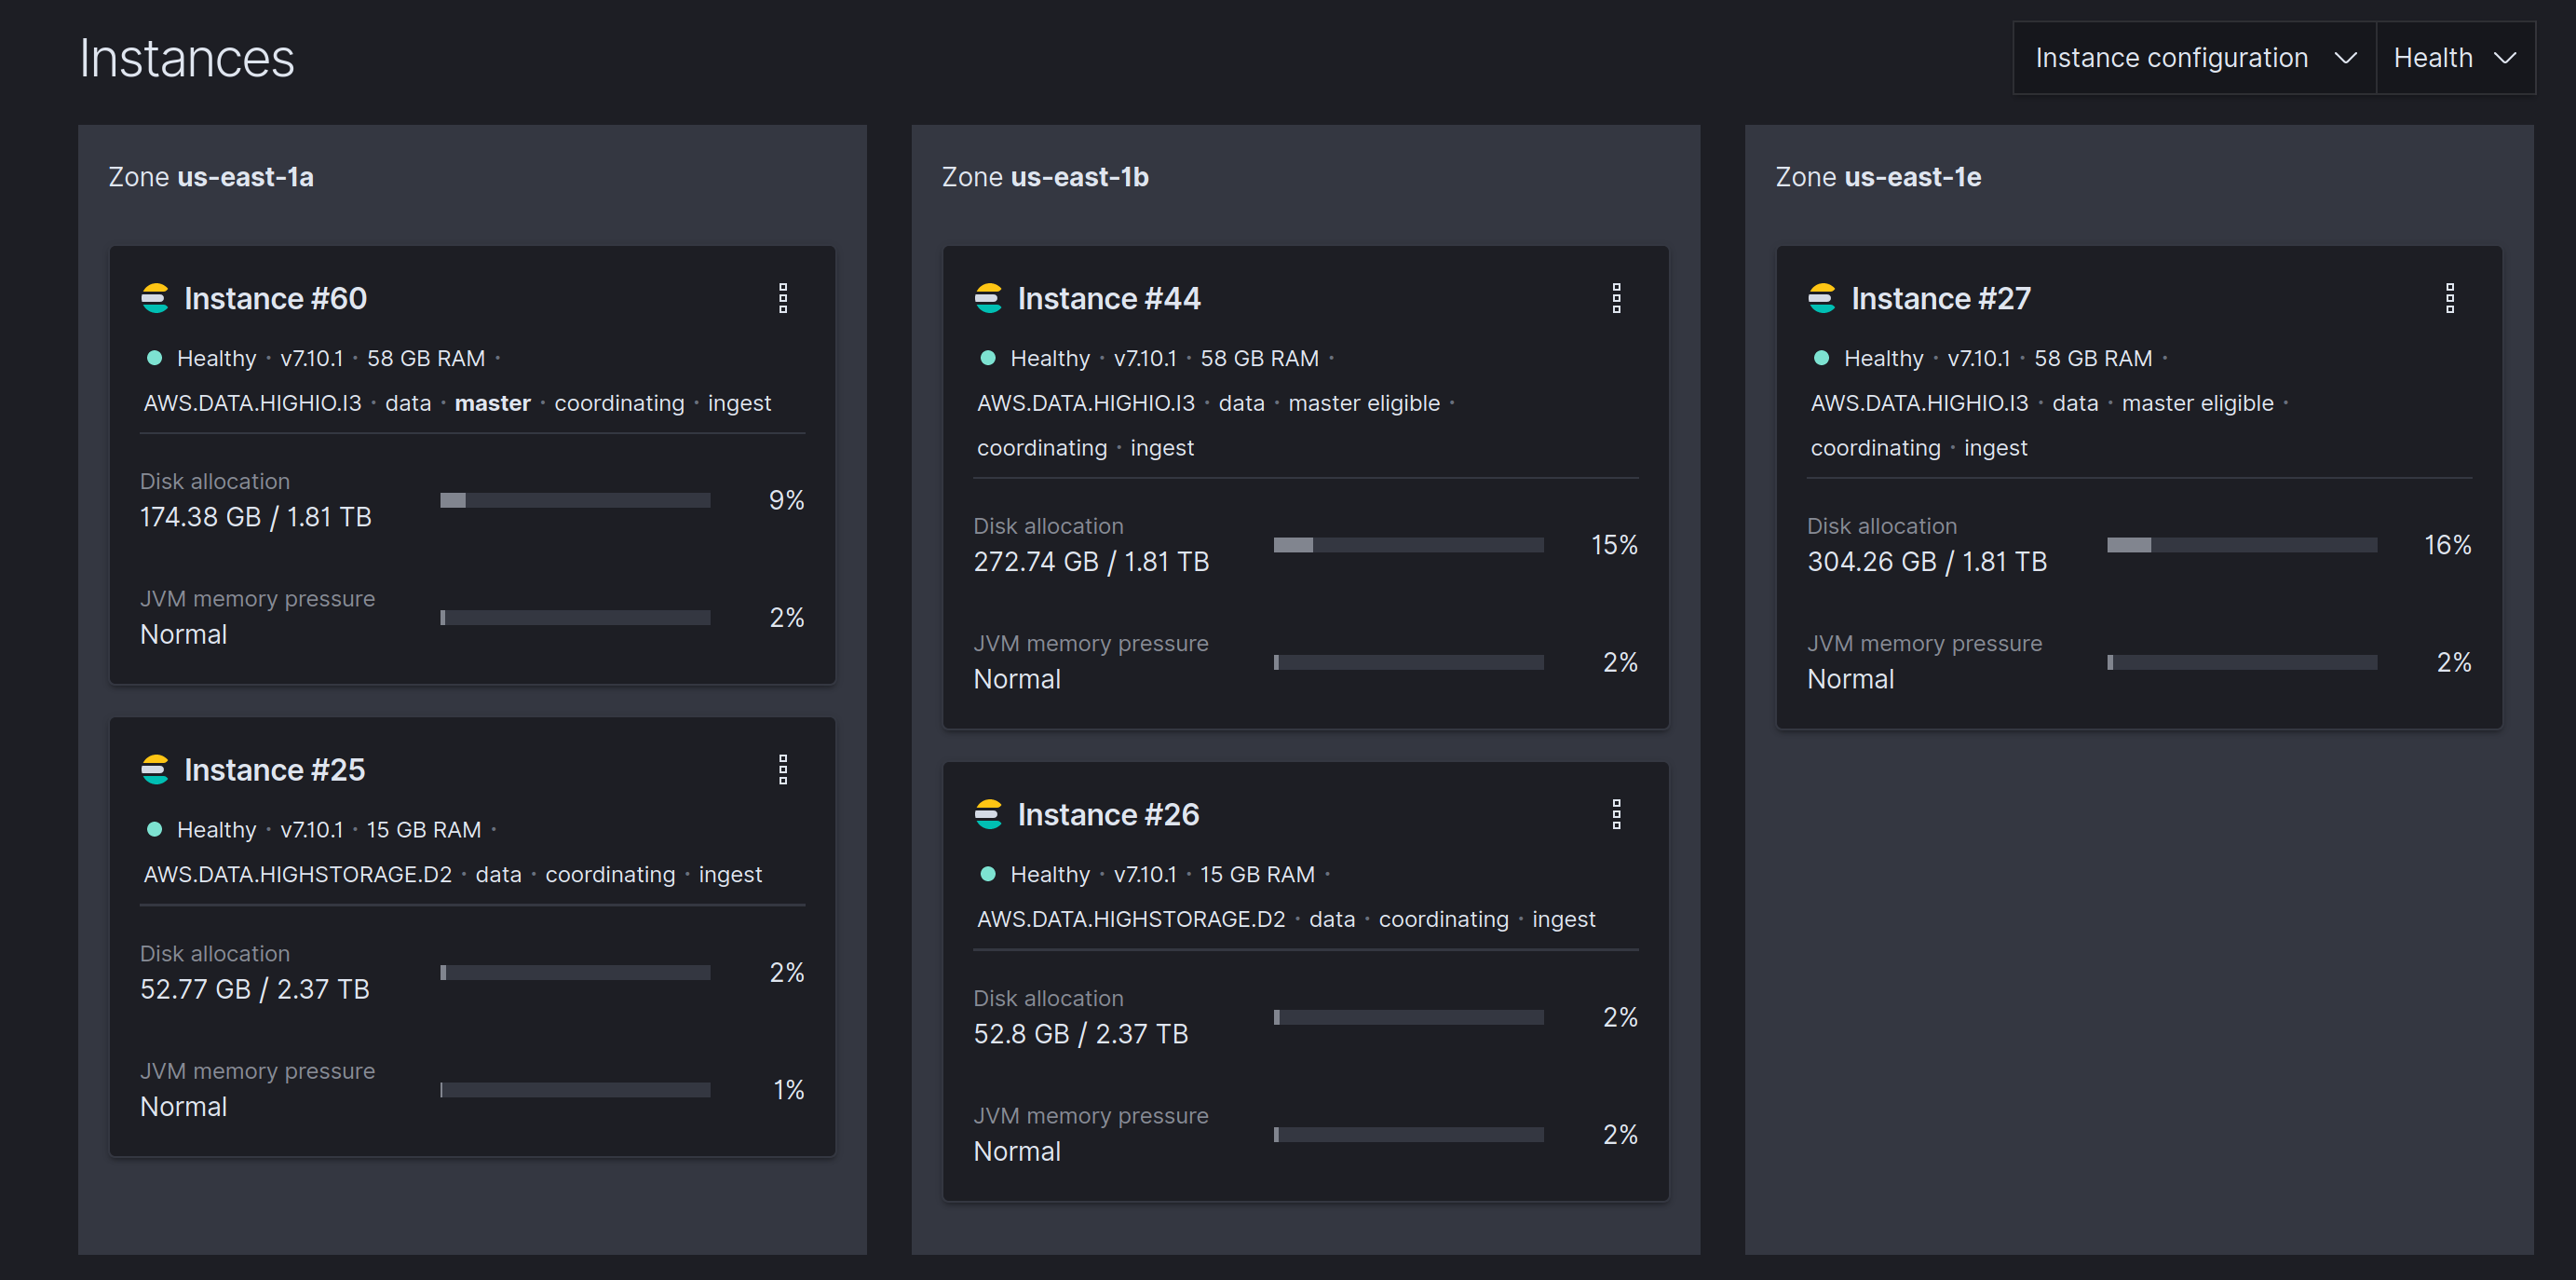Open the options menu for Instance #25
Viewport: 2576px width, 1280px height.
click(783, 769)
